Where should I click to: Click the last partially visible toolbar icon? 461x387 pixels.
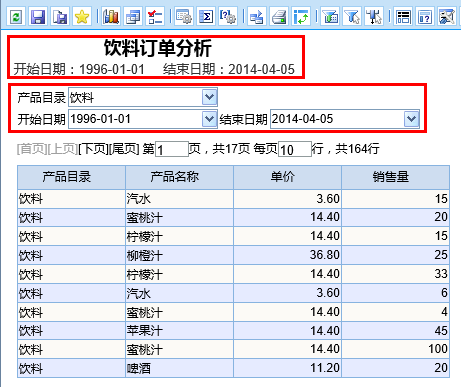pyautogui.click(x=447, y=17)
